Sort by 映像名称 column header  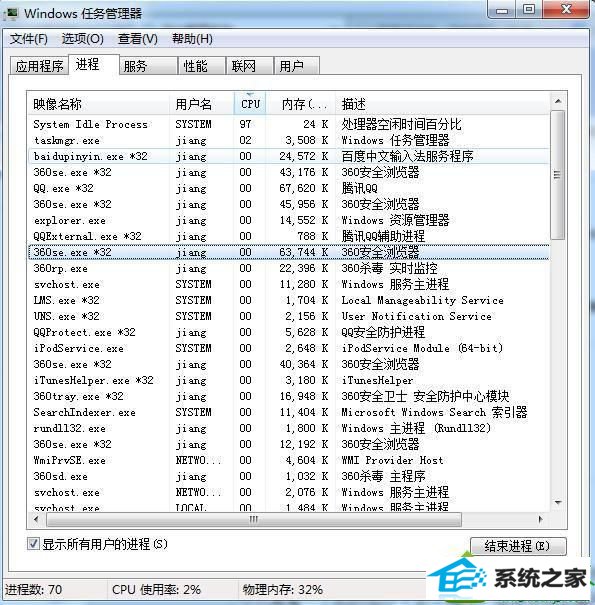[x=98, y=104]
